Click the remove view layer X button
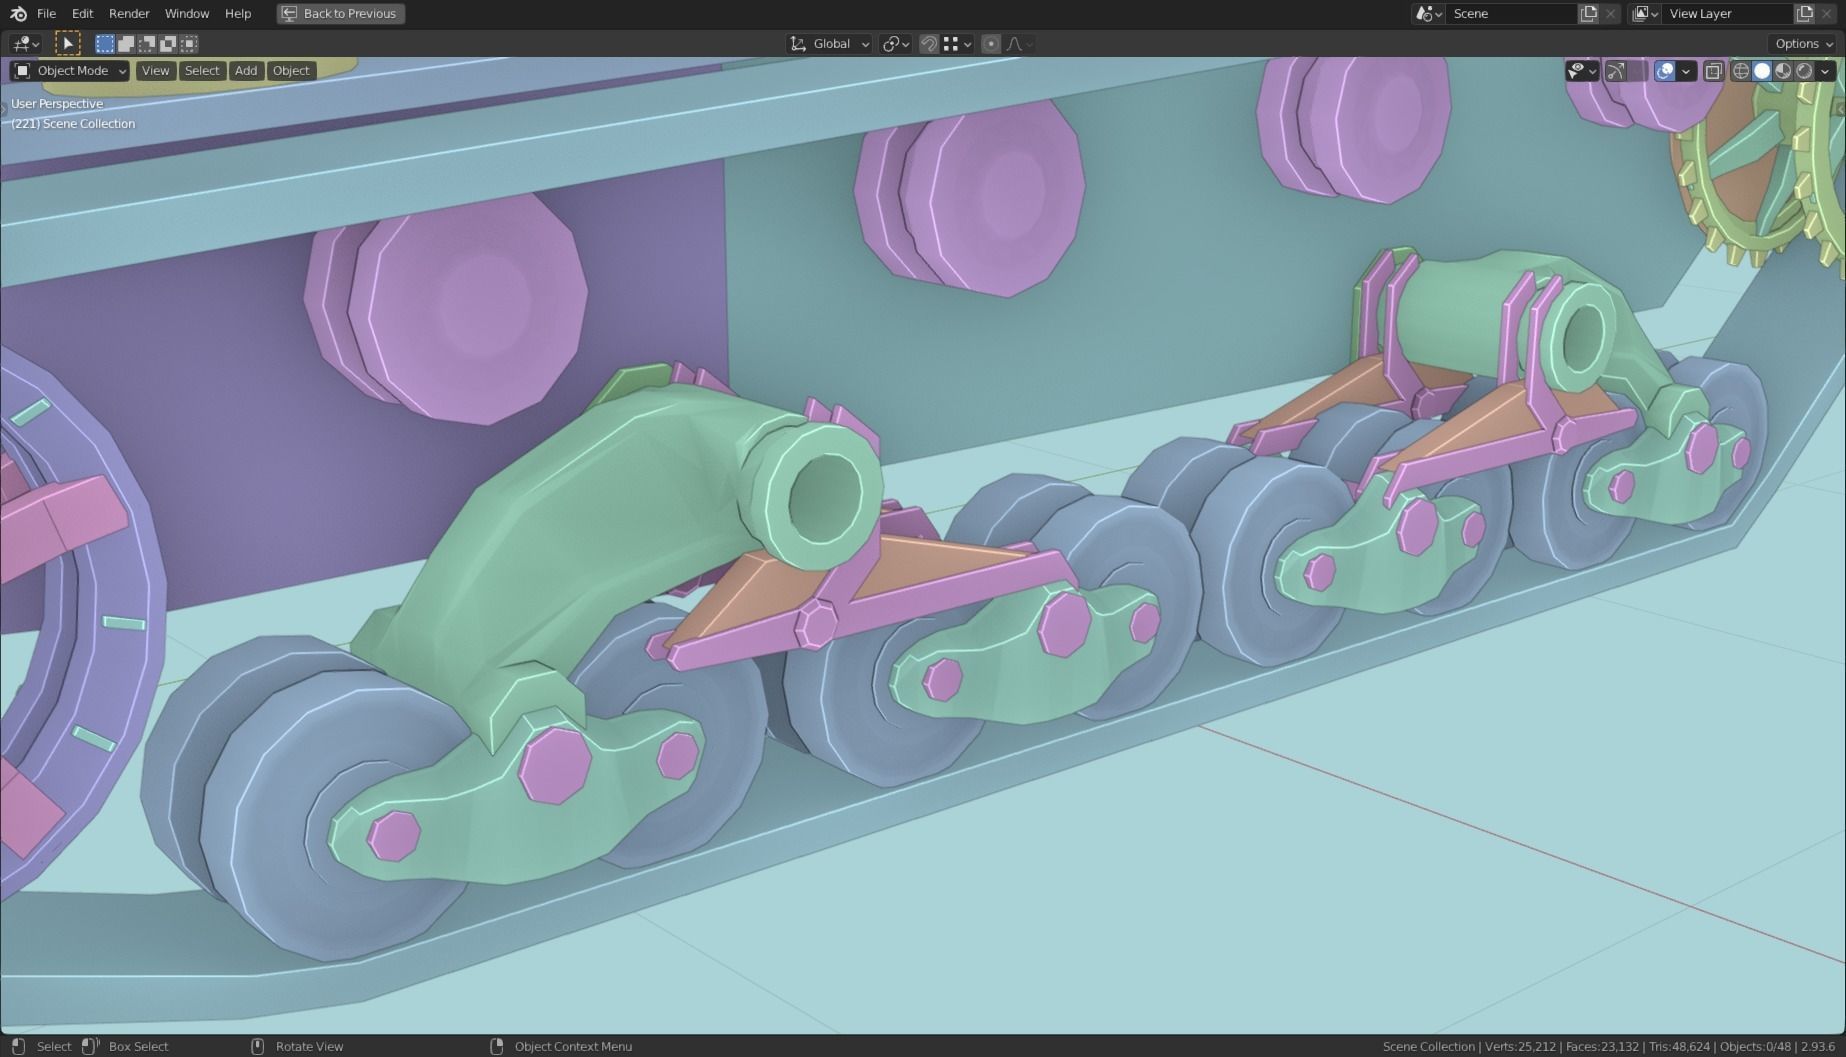Screen dimensions: 1846x1057 tap(1827, 13)
